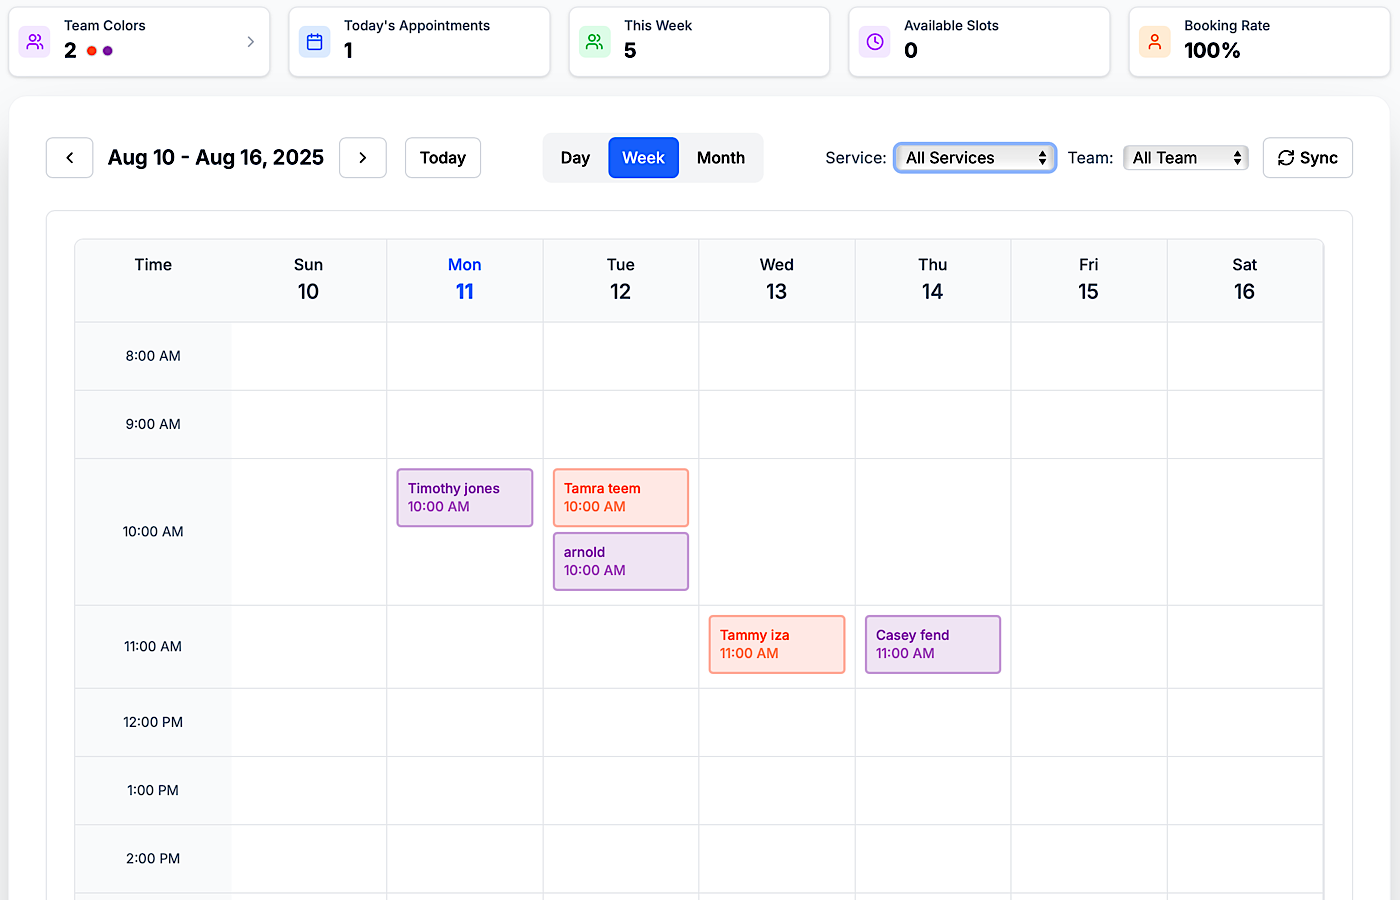This screenshot has width=1400, height=900.
Task: Expand the Team Colors card chevron
Action: [x=250, y=41]
